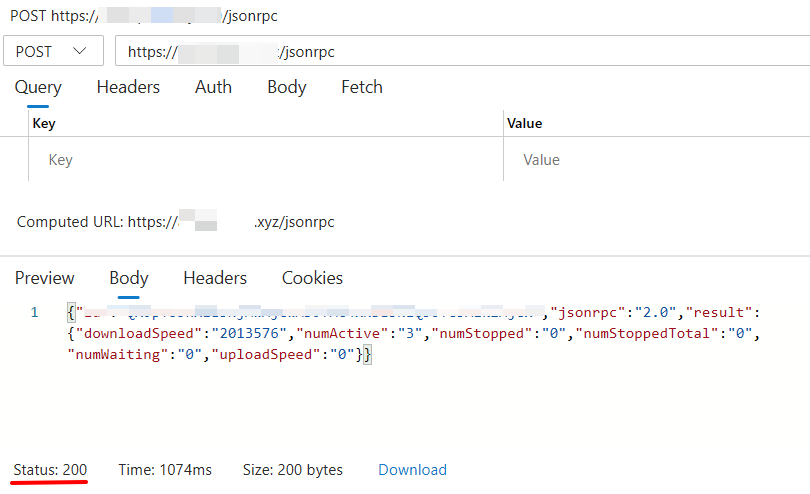Viewport: 810px width, 494px height.
Task: Click the Value column header
Action: click(x=524, y=123)
